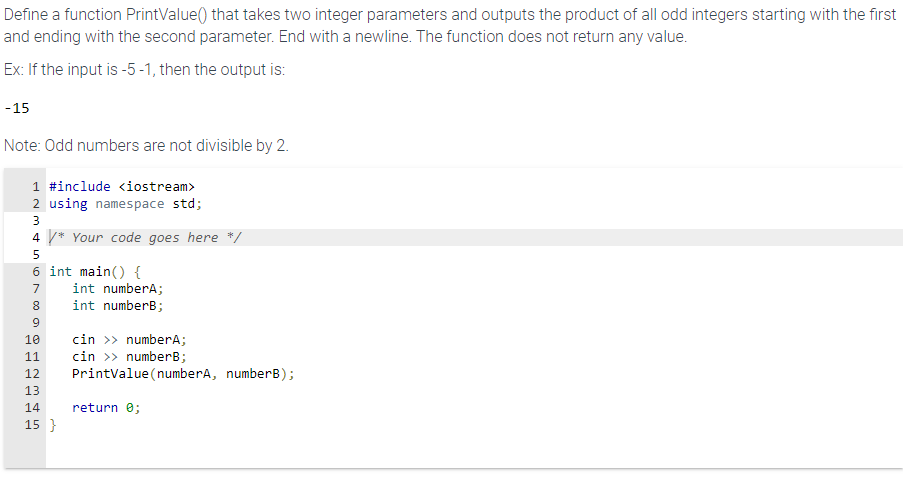
Task: Click the 'using namespace std;' line
Action: (x=126, y=204)
